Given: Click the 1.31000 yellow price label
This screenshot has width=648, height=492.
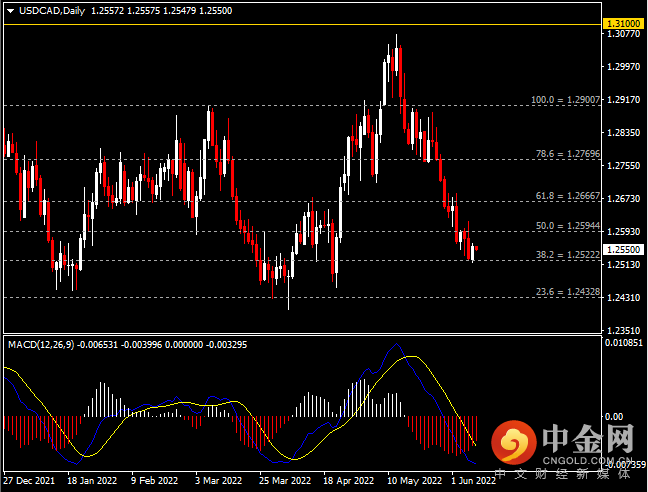Looking at the screenshot, I should tap(623, 24).
